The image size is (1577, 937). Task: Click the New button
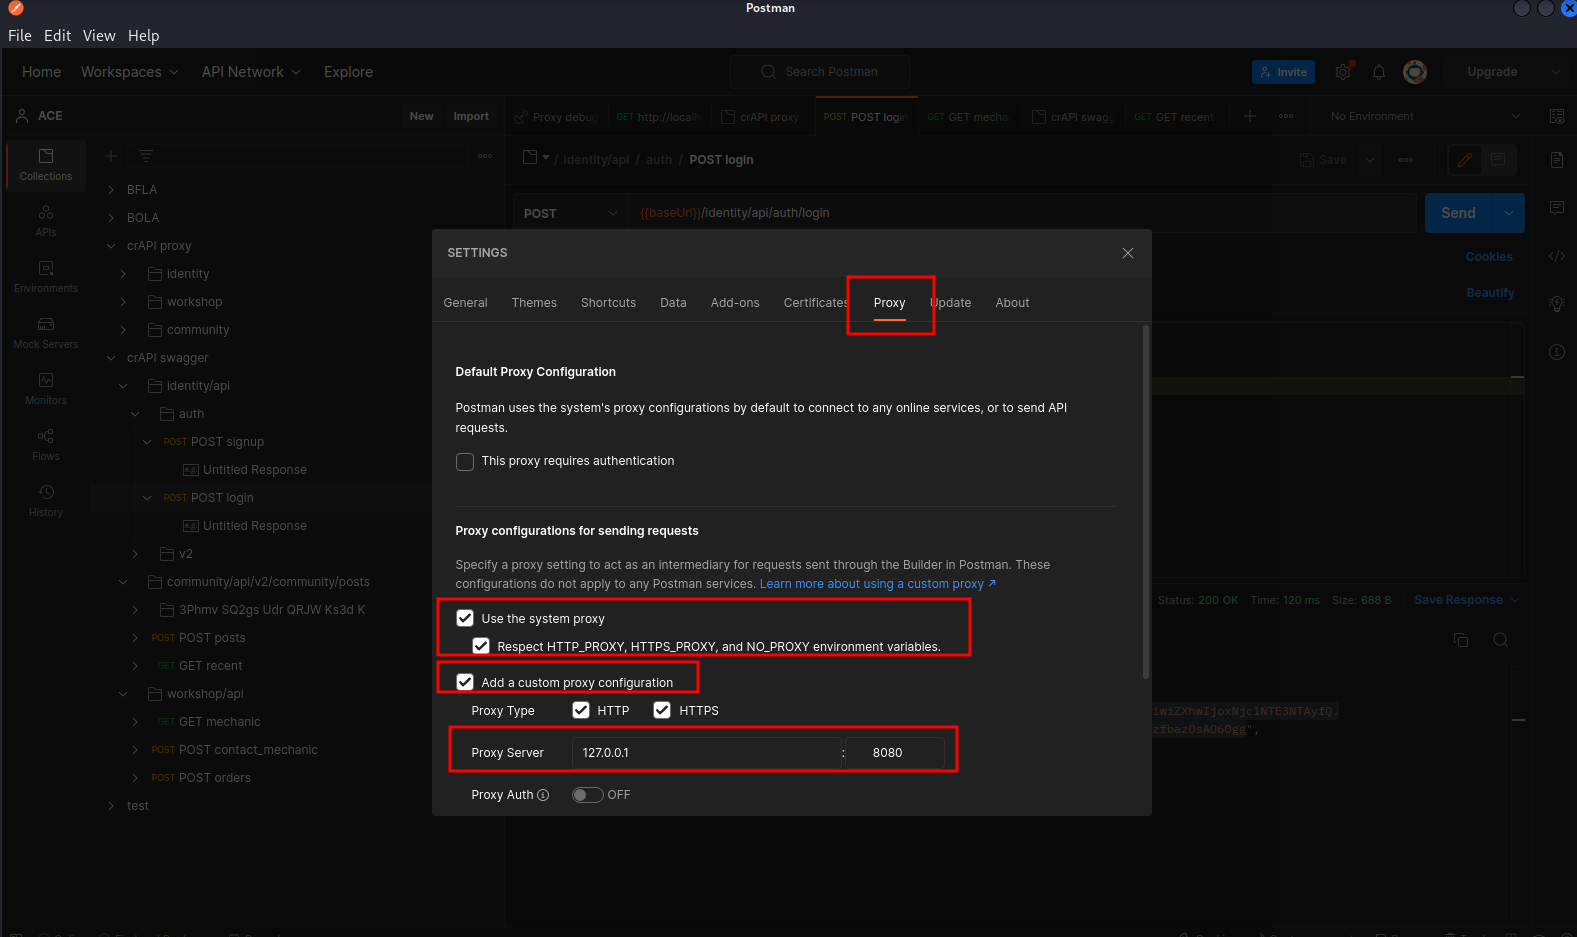pyautogui.click(x=422, y=116)
